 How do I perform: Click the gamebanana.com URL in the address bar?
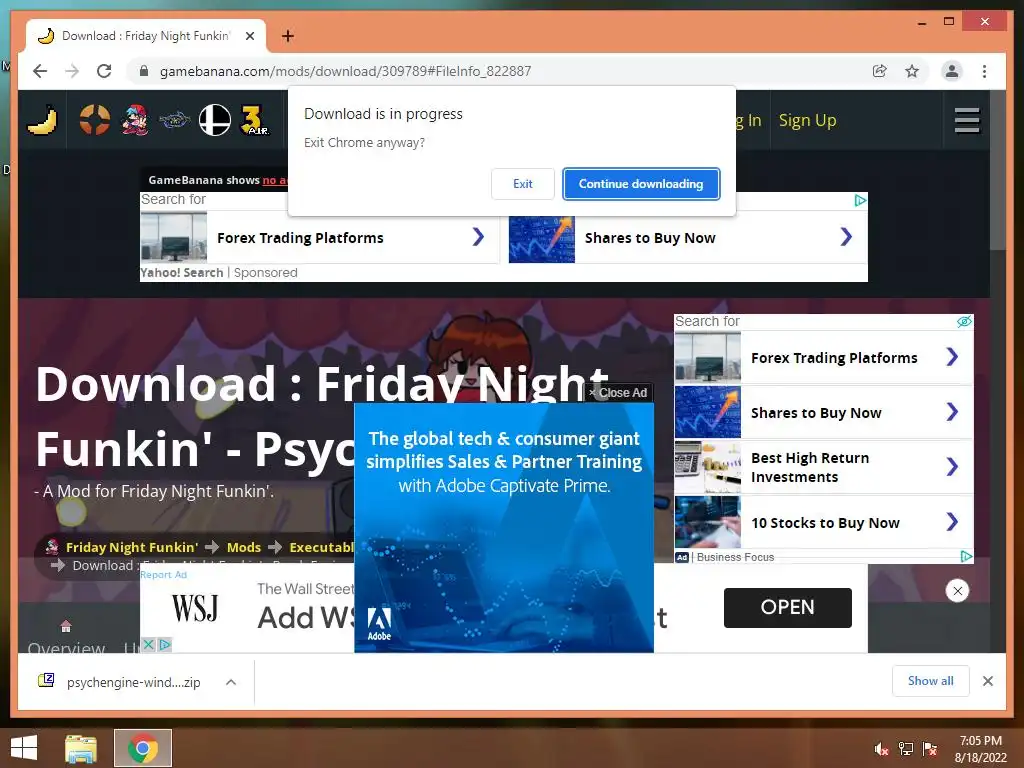pos(345,71)
